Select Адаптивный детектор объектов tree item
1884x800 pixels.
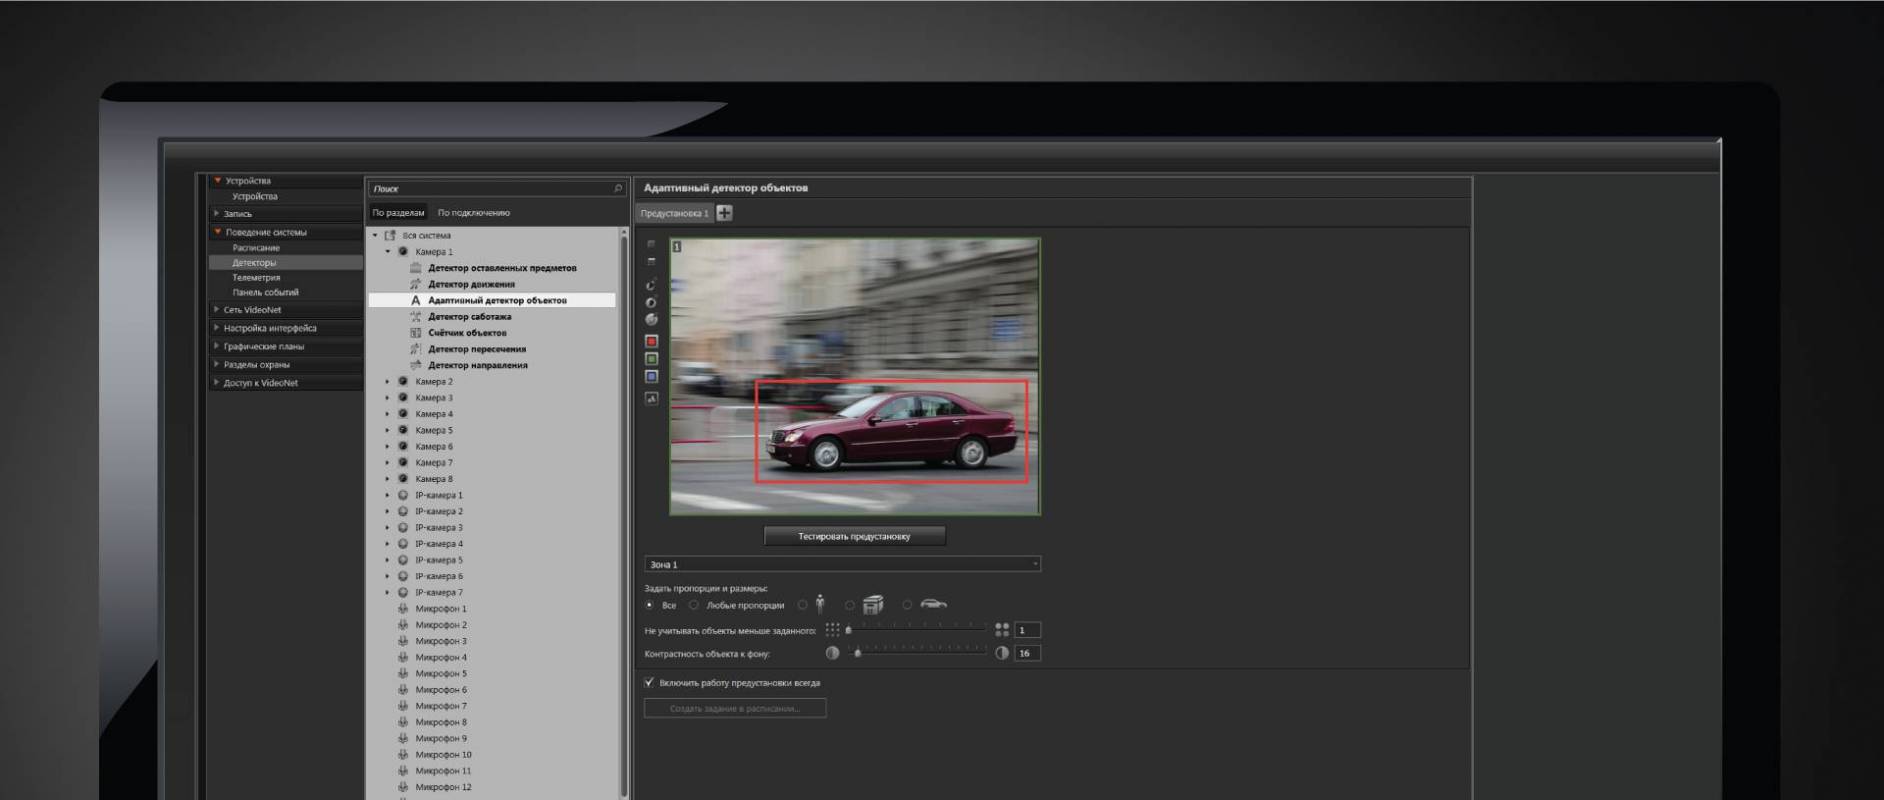tap(492, 300)
